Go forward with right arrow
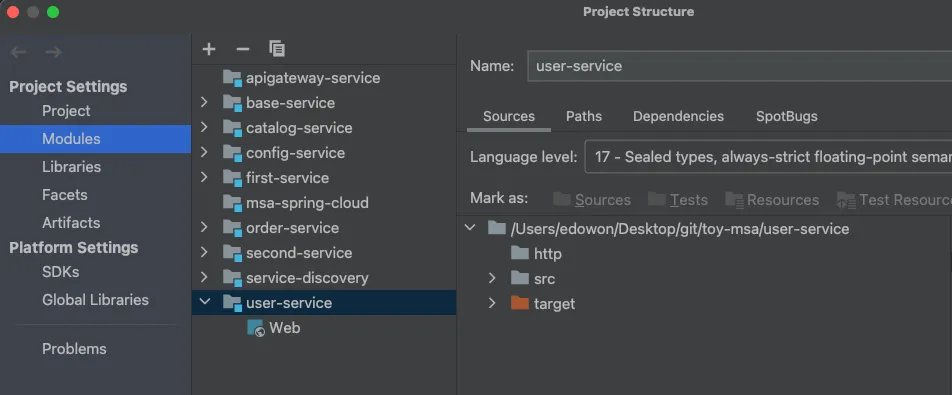This screenshot has height=395, width=952. [x=53, y=52]
